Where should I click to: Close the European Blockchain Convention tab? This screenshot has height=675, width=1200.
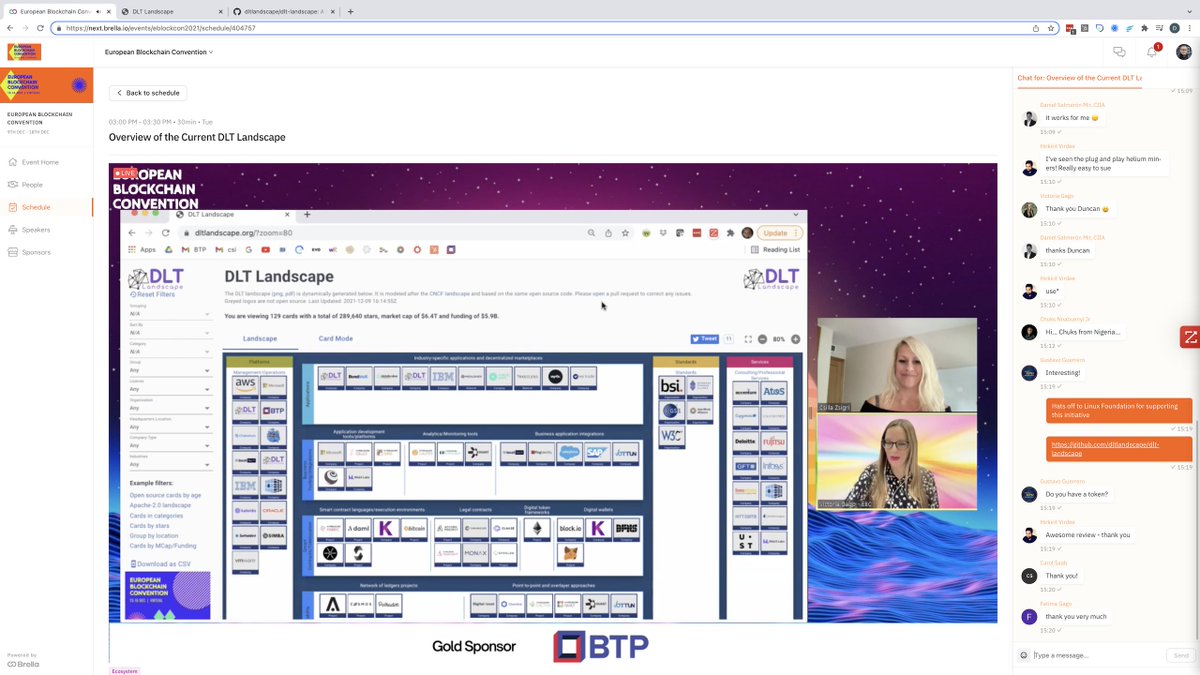click(x=108, y=11)
